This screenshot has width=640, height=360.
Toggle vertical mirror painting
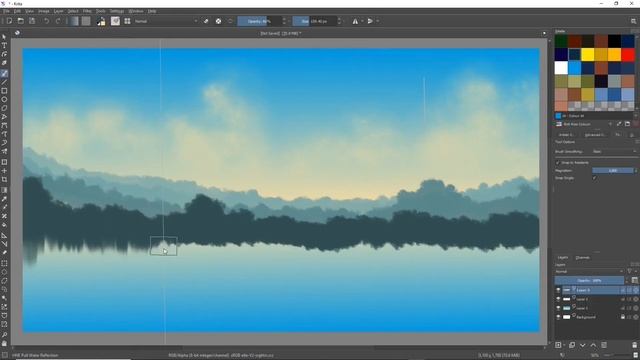(x=370, y=21)
